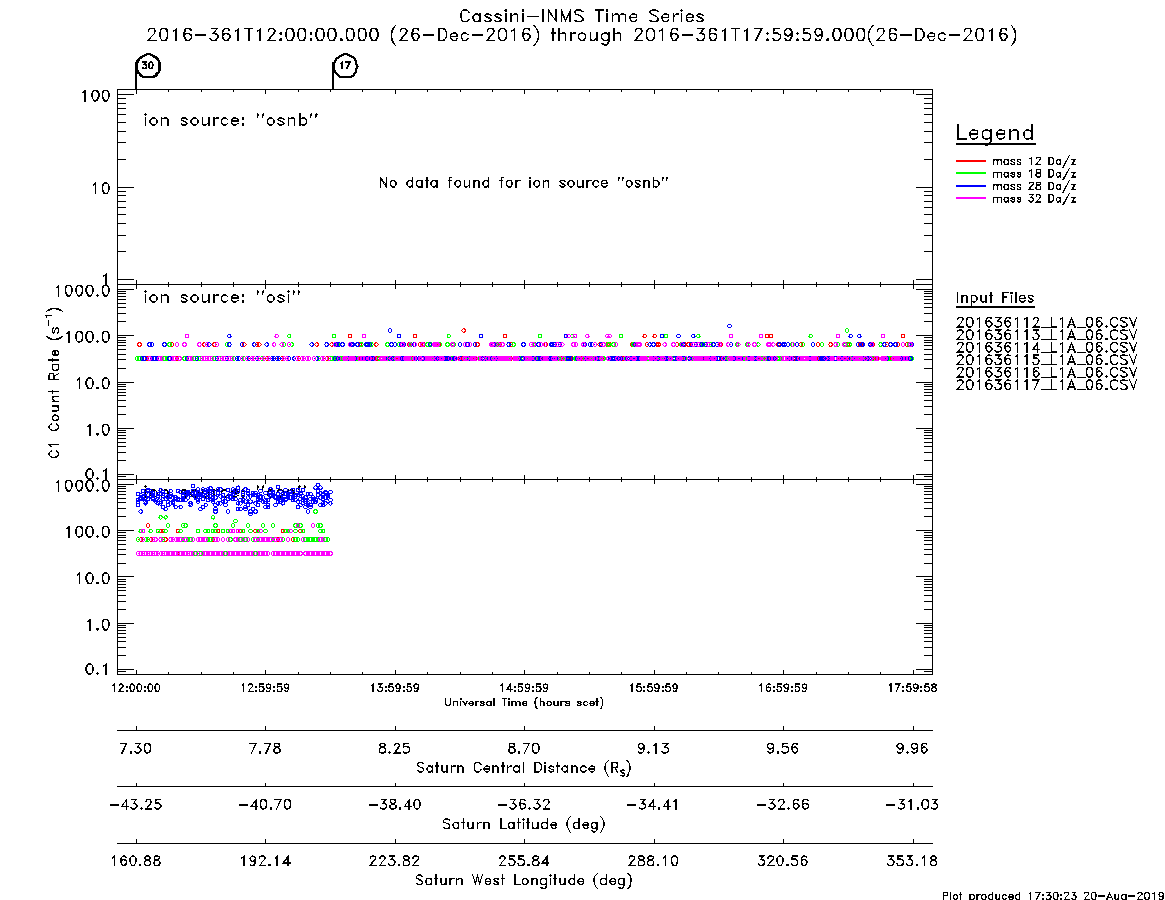Image resolution: width=1165 pixels, height=900 pixels.
Task: Click the 13:59:59 time tick label
Action: point(395,688)
